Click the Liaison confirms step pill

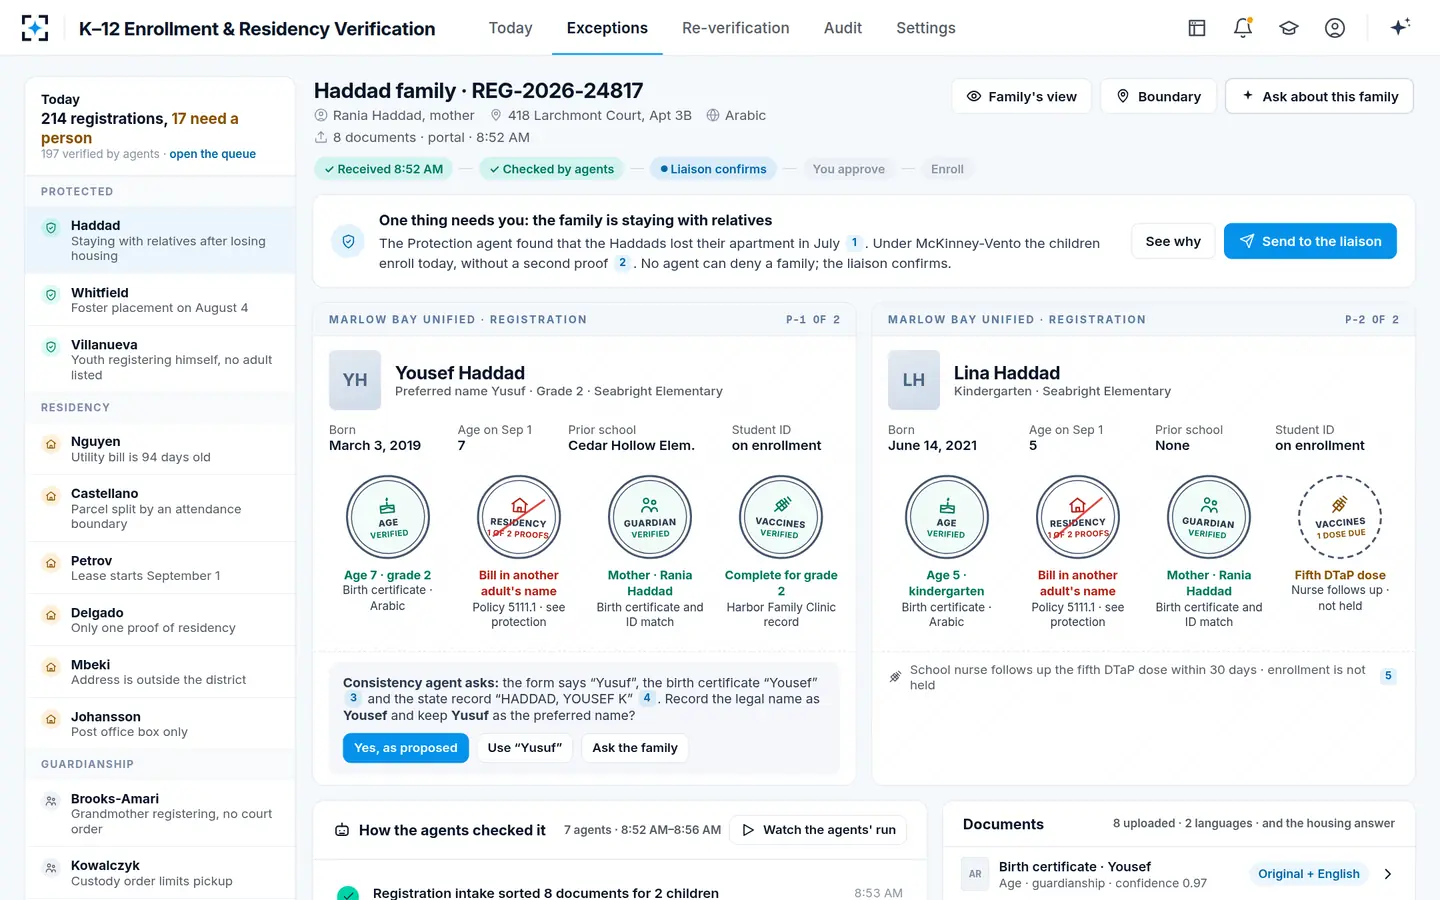[713, 169]
